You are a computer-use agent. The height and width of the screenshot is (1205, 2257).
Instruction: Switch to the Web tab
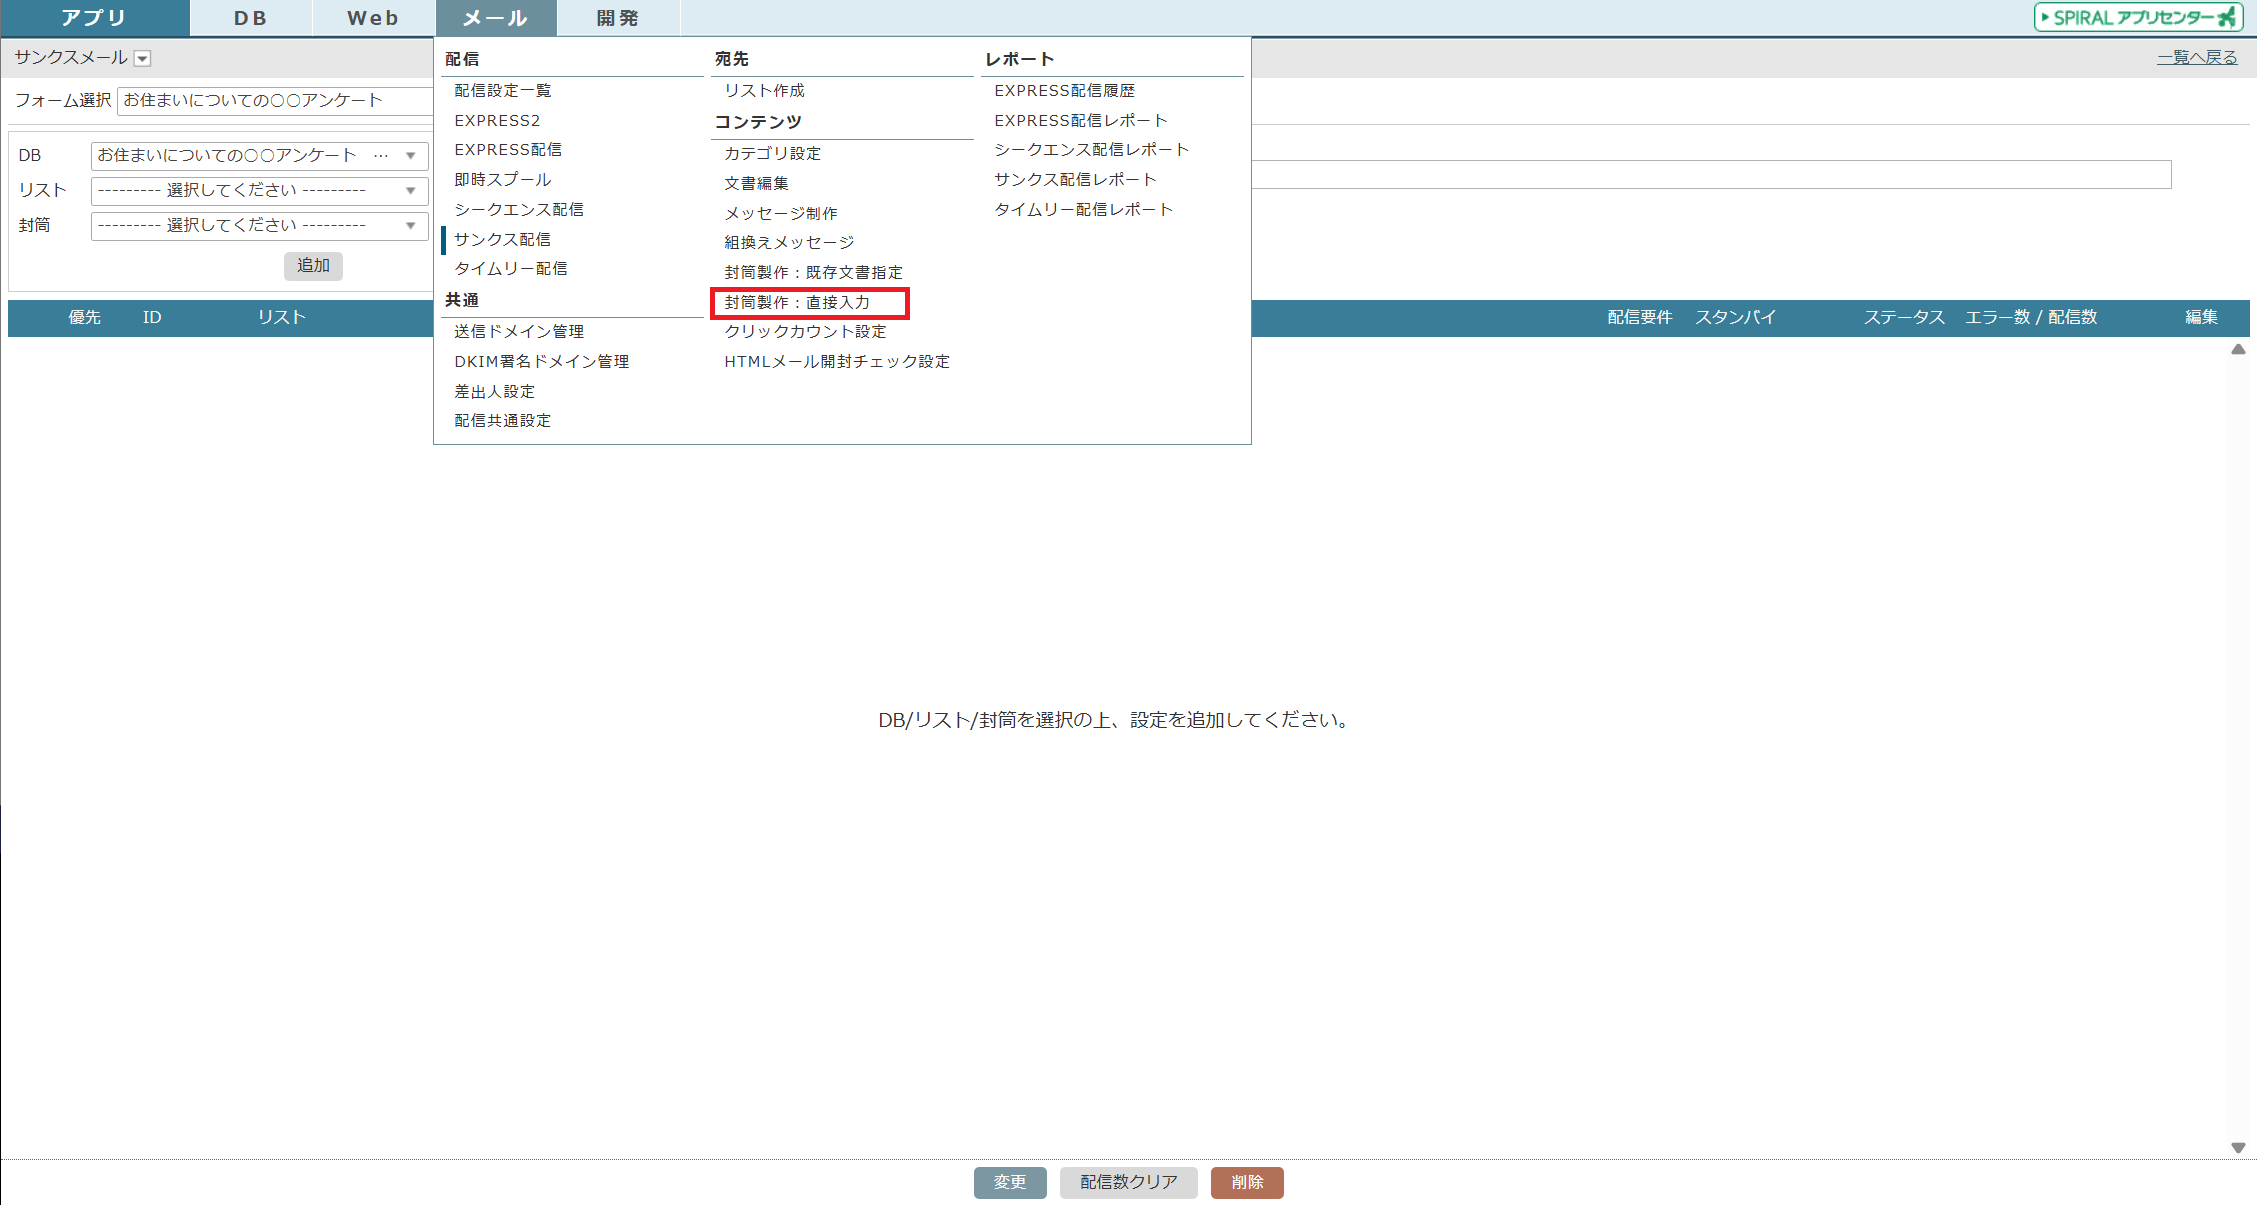click(x=373, y=18)
